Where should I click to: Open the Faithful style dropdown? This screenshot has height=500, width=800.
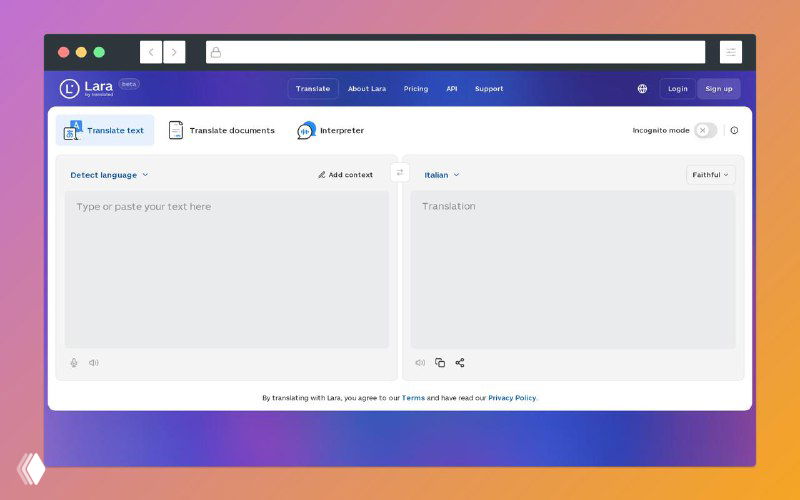click(x=710, y=175)
